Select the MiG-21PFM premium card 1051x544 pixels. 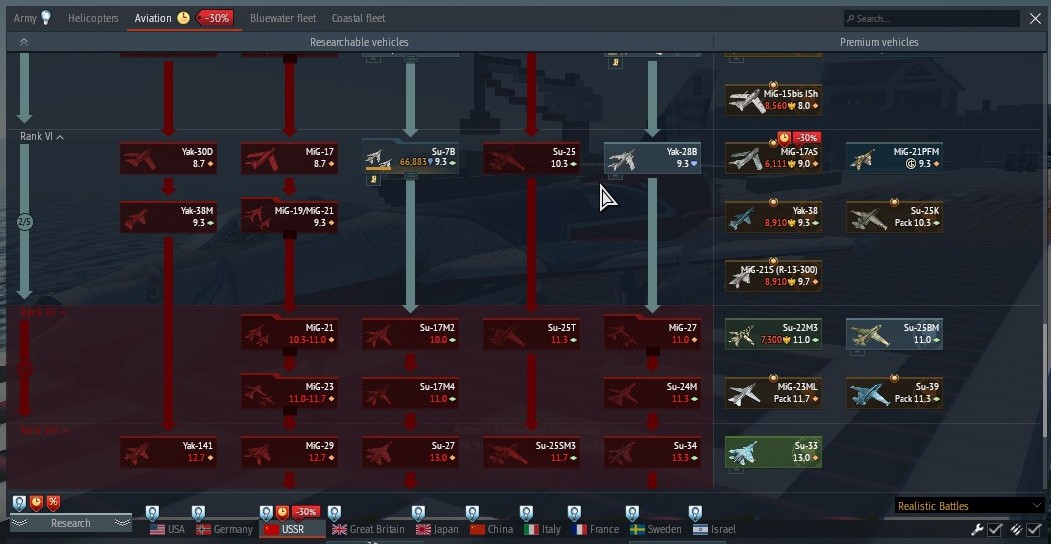(894, 158)
